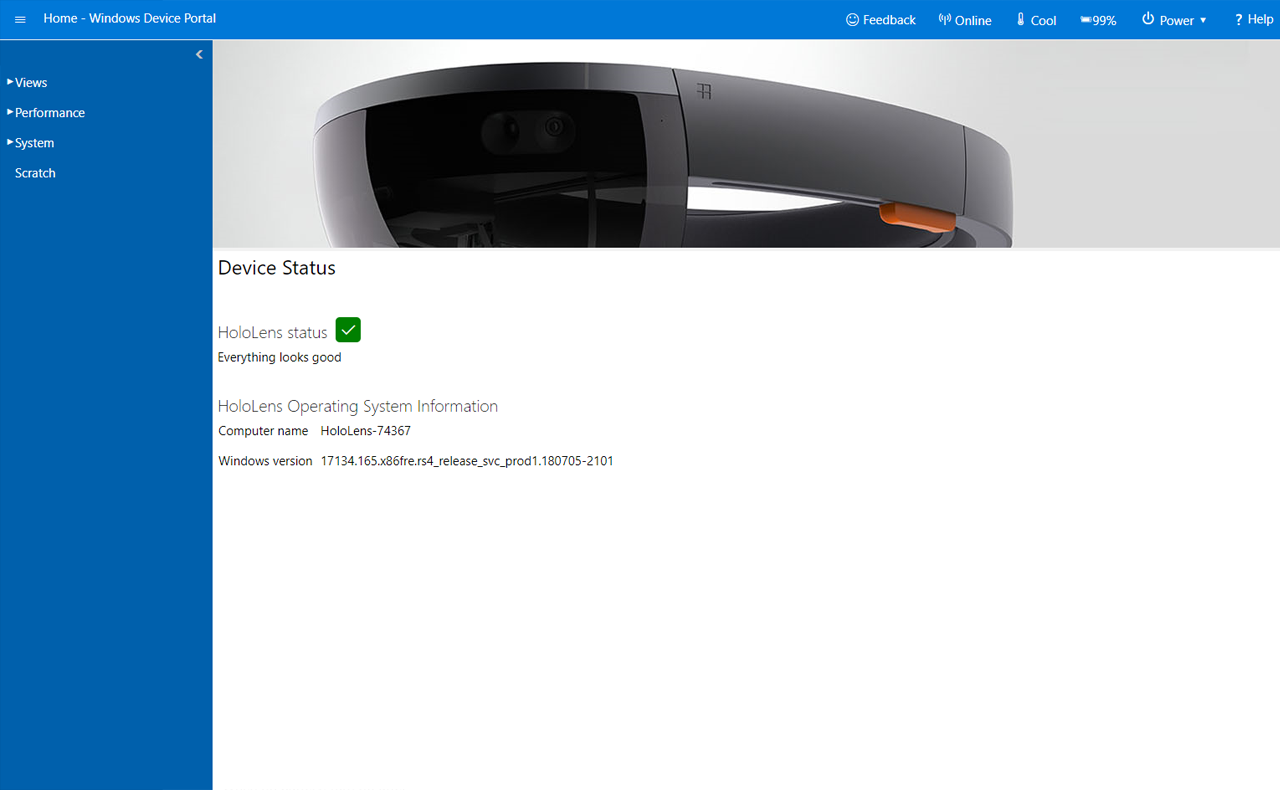Click the Cool thermometer icon
Viewport: 1280px width, 790px height.
tap(1021, 20)
